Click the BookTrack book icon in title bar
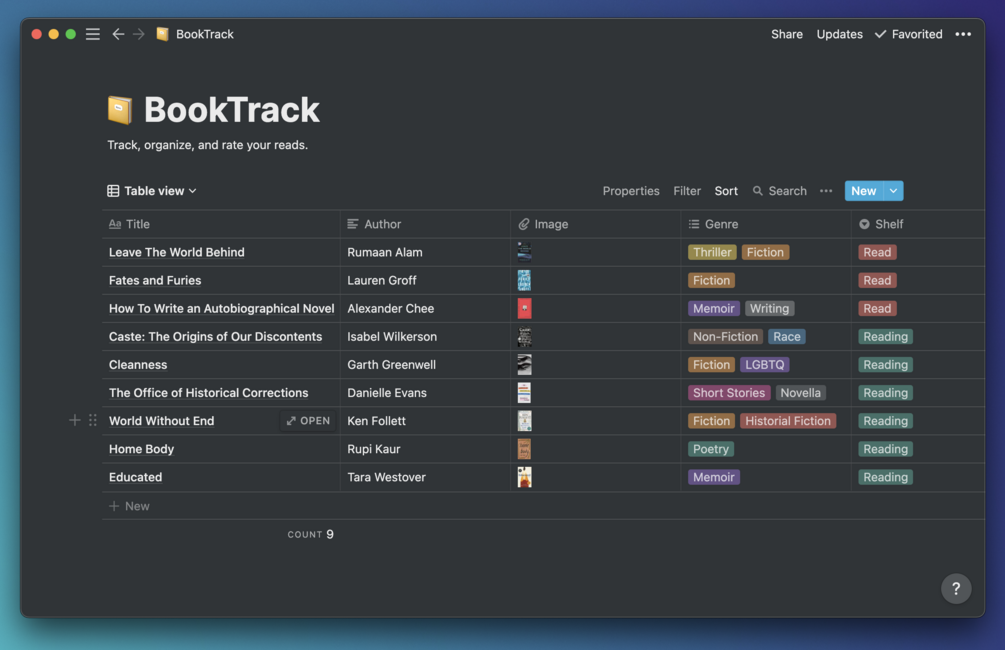Viewport: 1005px width, 650px height. 162,34
